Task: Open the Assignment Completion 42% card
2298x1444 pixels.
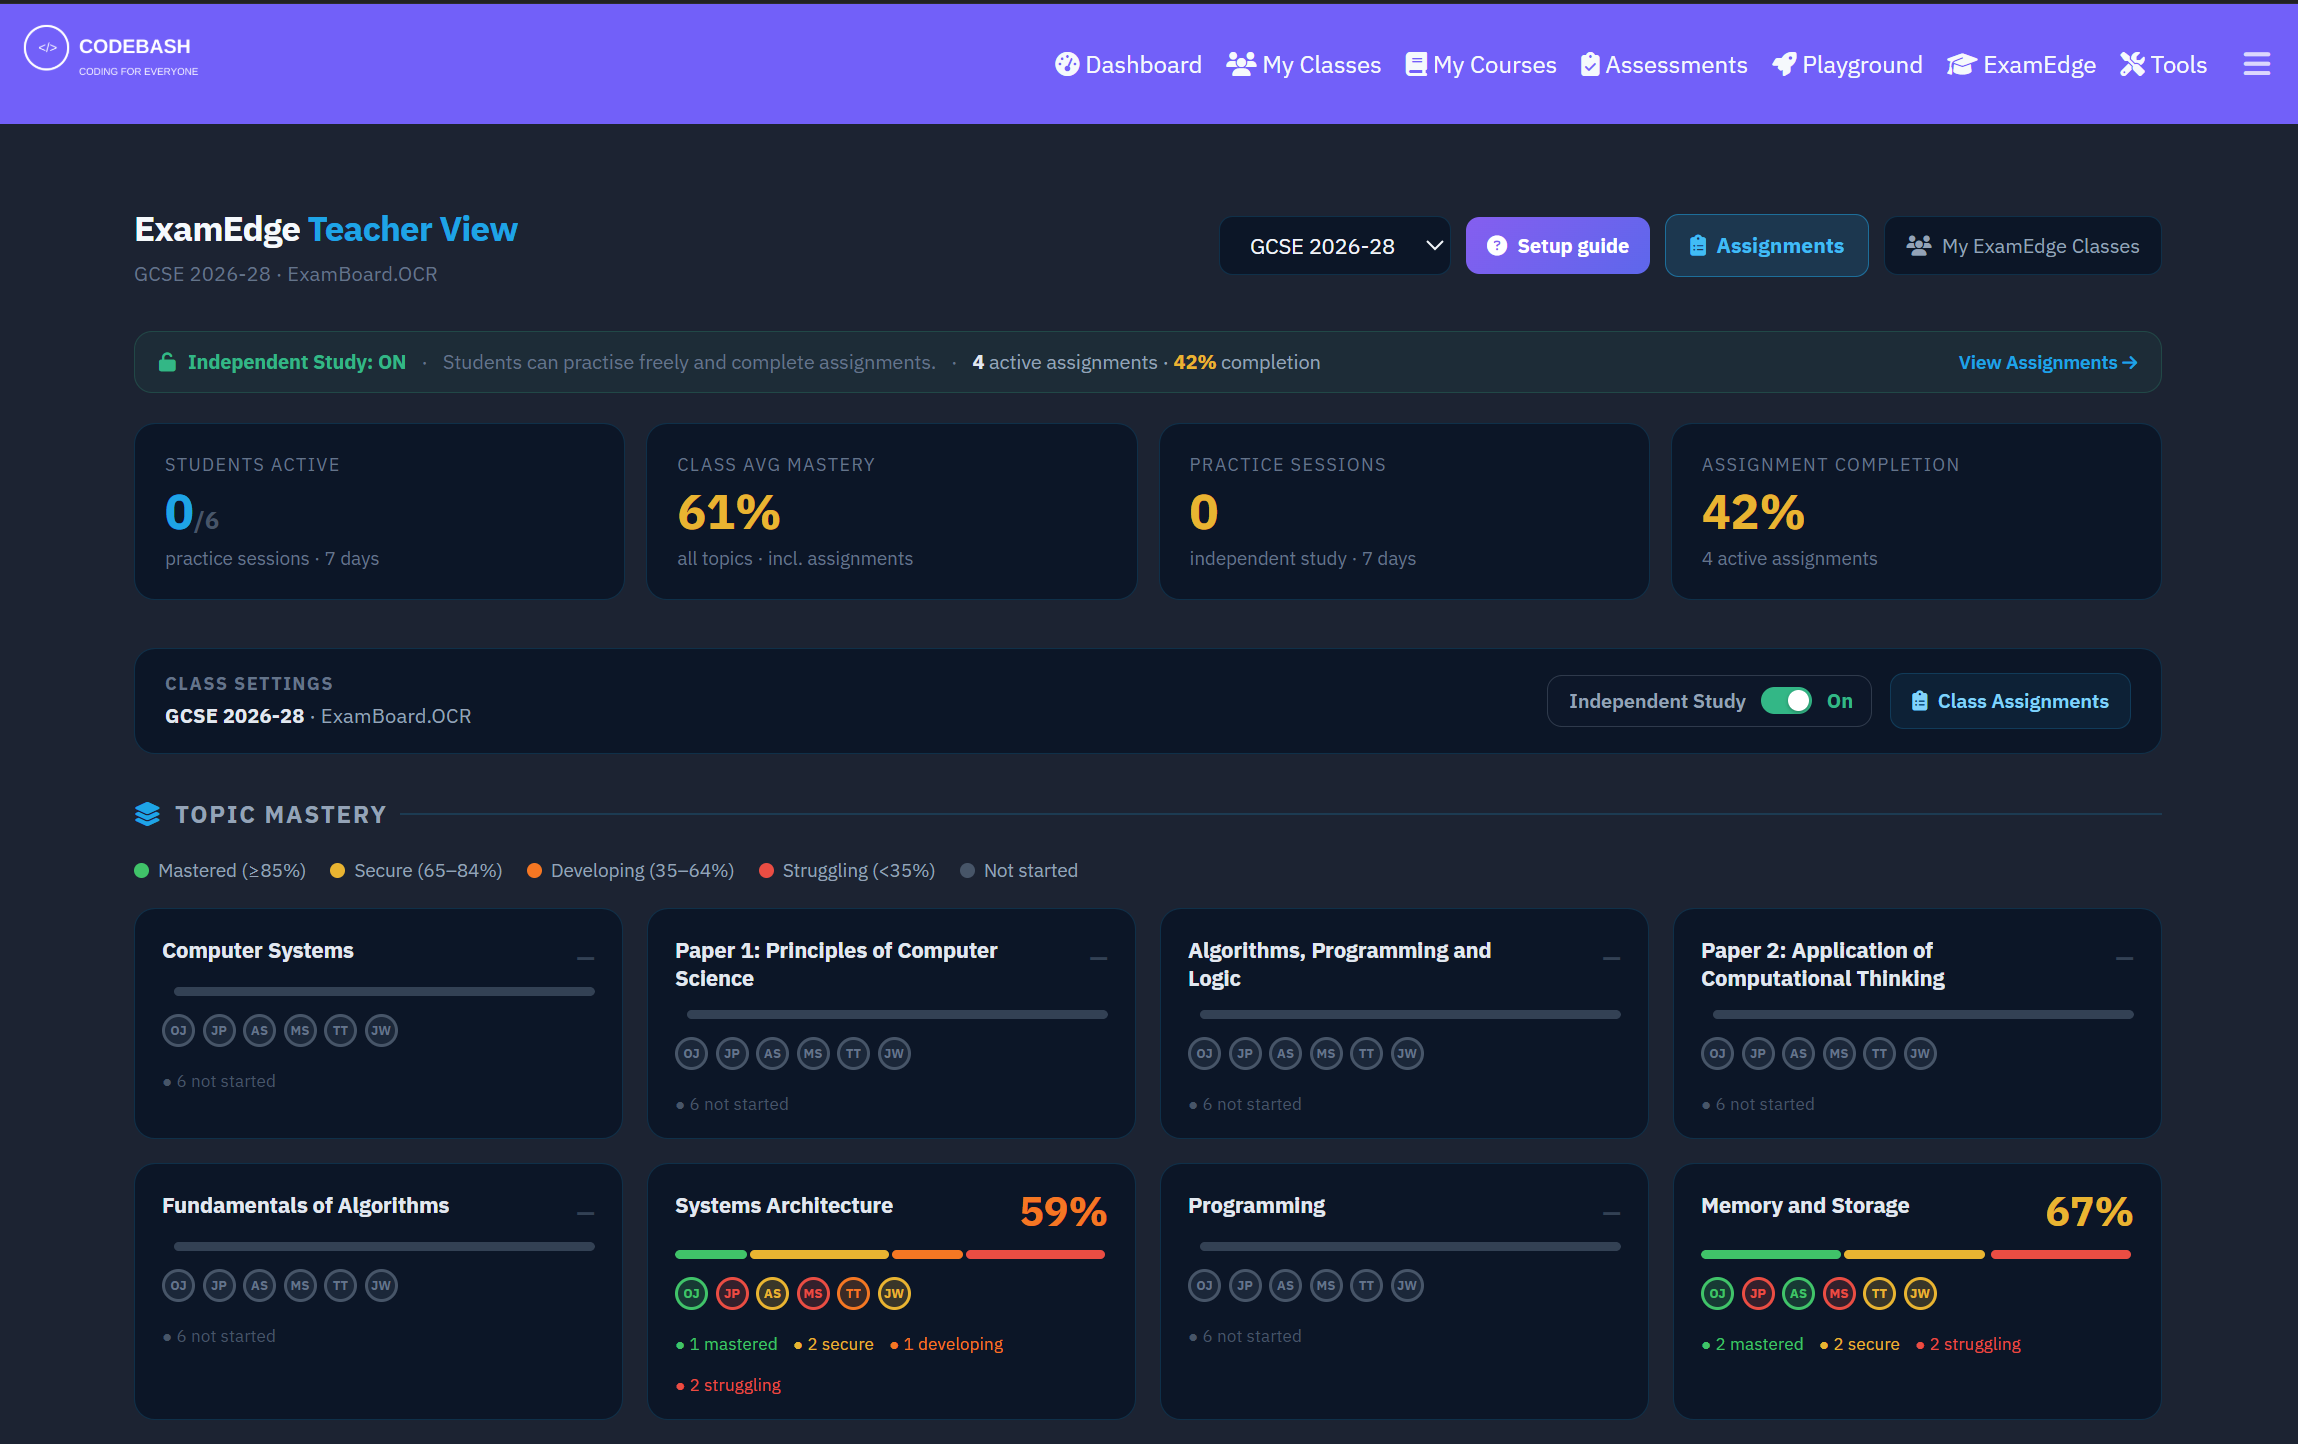Action: tap(1916, 511)
